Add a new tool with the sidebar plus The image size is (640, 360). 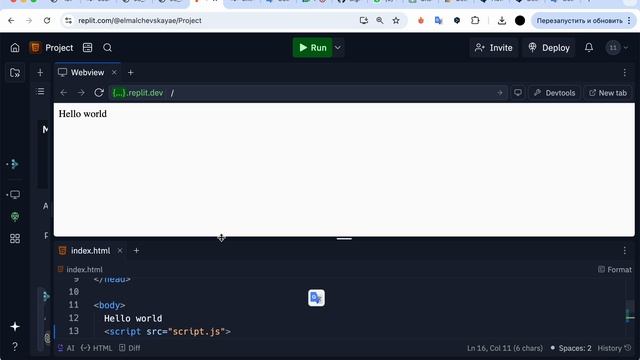point(40,73)
